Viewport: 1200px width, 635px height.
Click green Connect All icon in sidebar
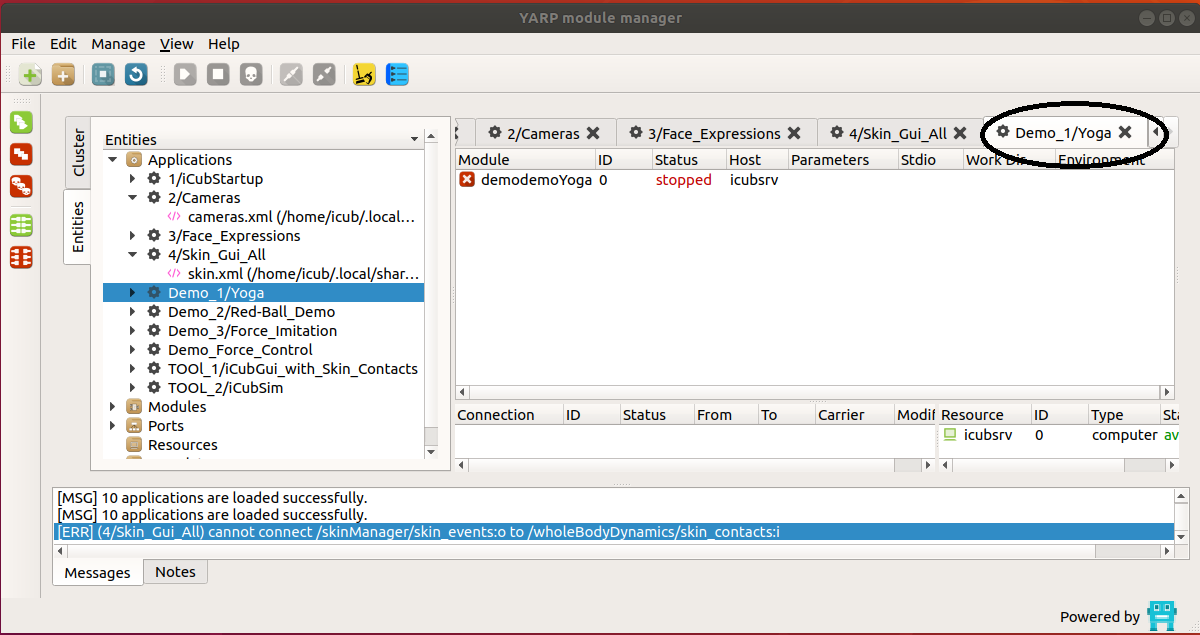(x=21, y=225)
